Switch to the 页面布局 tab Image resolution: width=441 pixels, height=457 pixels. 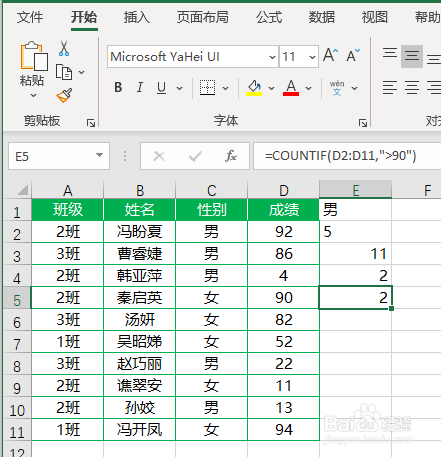tap(203, 17)
